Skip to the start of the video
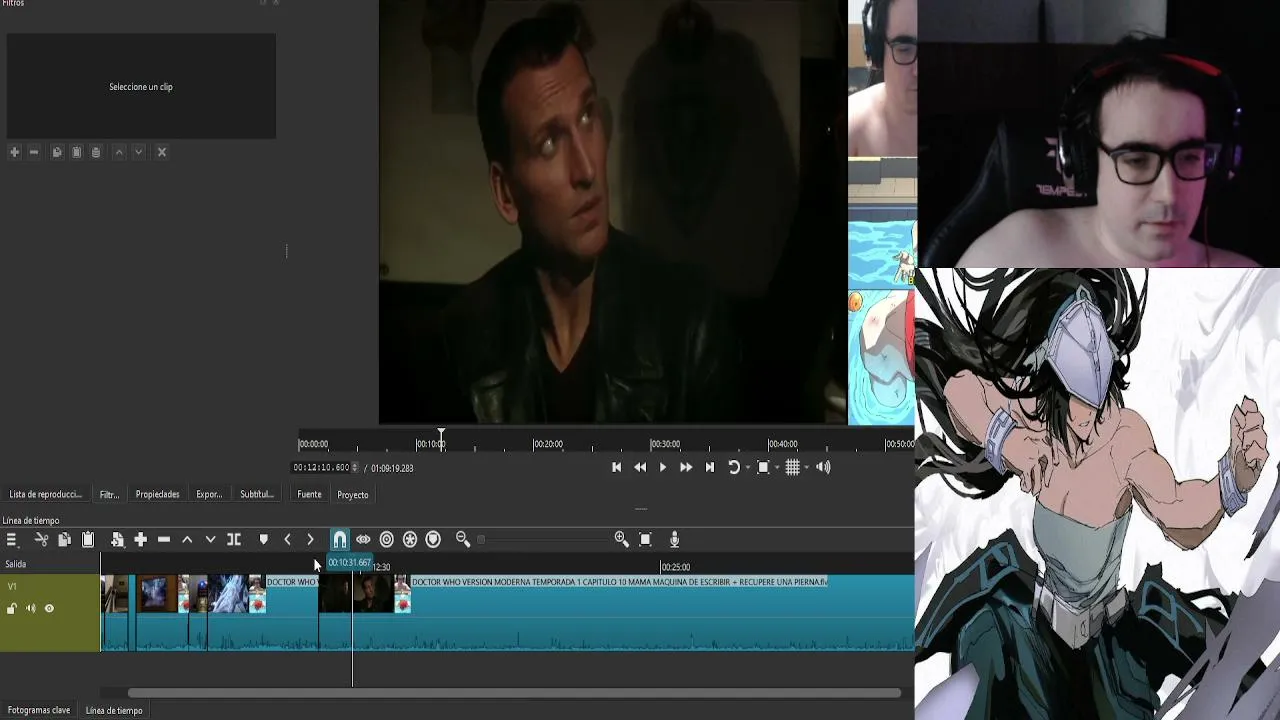This screenshot has height=720, width=1280. 616,467
